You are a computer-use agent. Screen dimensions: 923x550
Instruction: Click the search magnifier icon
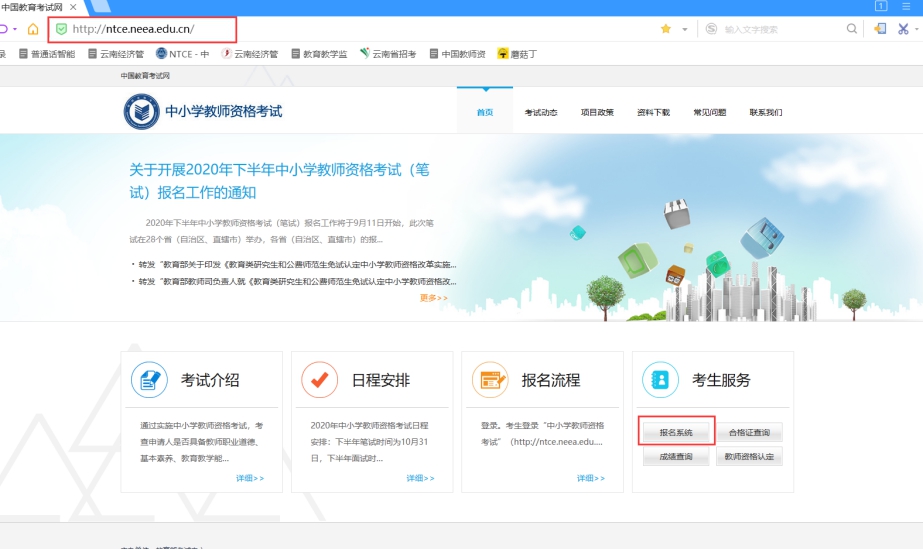(x=852, y=29)
